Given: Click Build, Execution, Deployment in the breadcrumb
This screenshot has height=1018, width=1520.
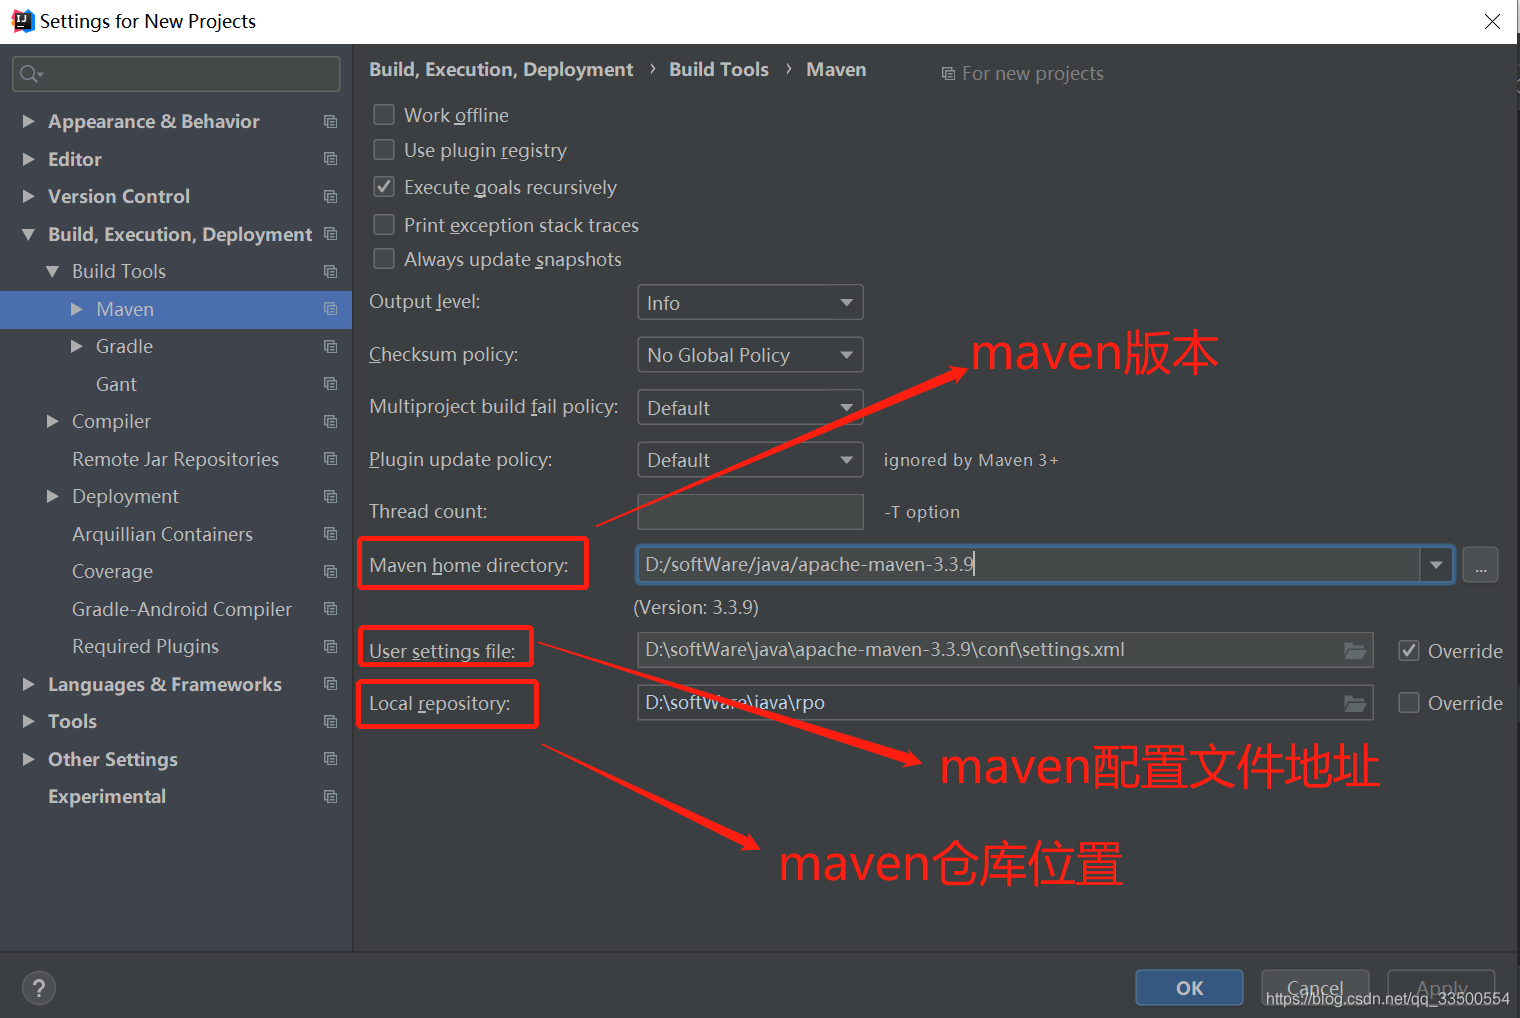Looking at the screenshot, I should (501, 69).
